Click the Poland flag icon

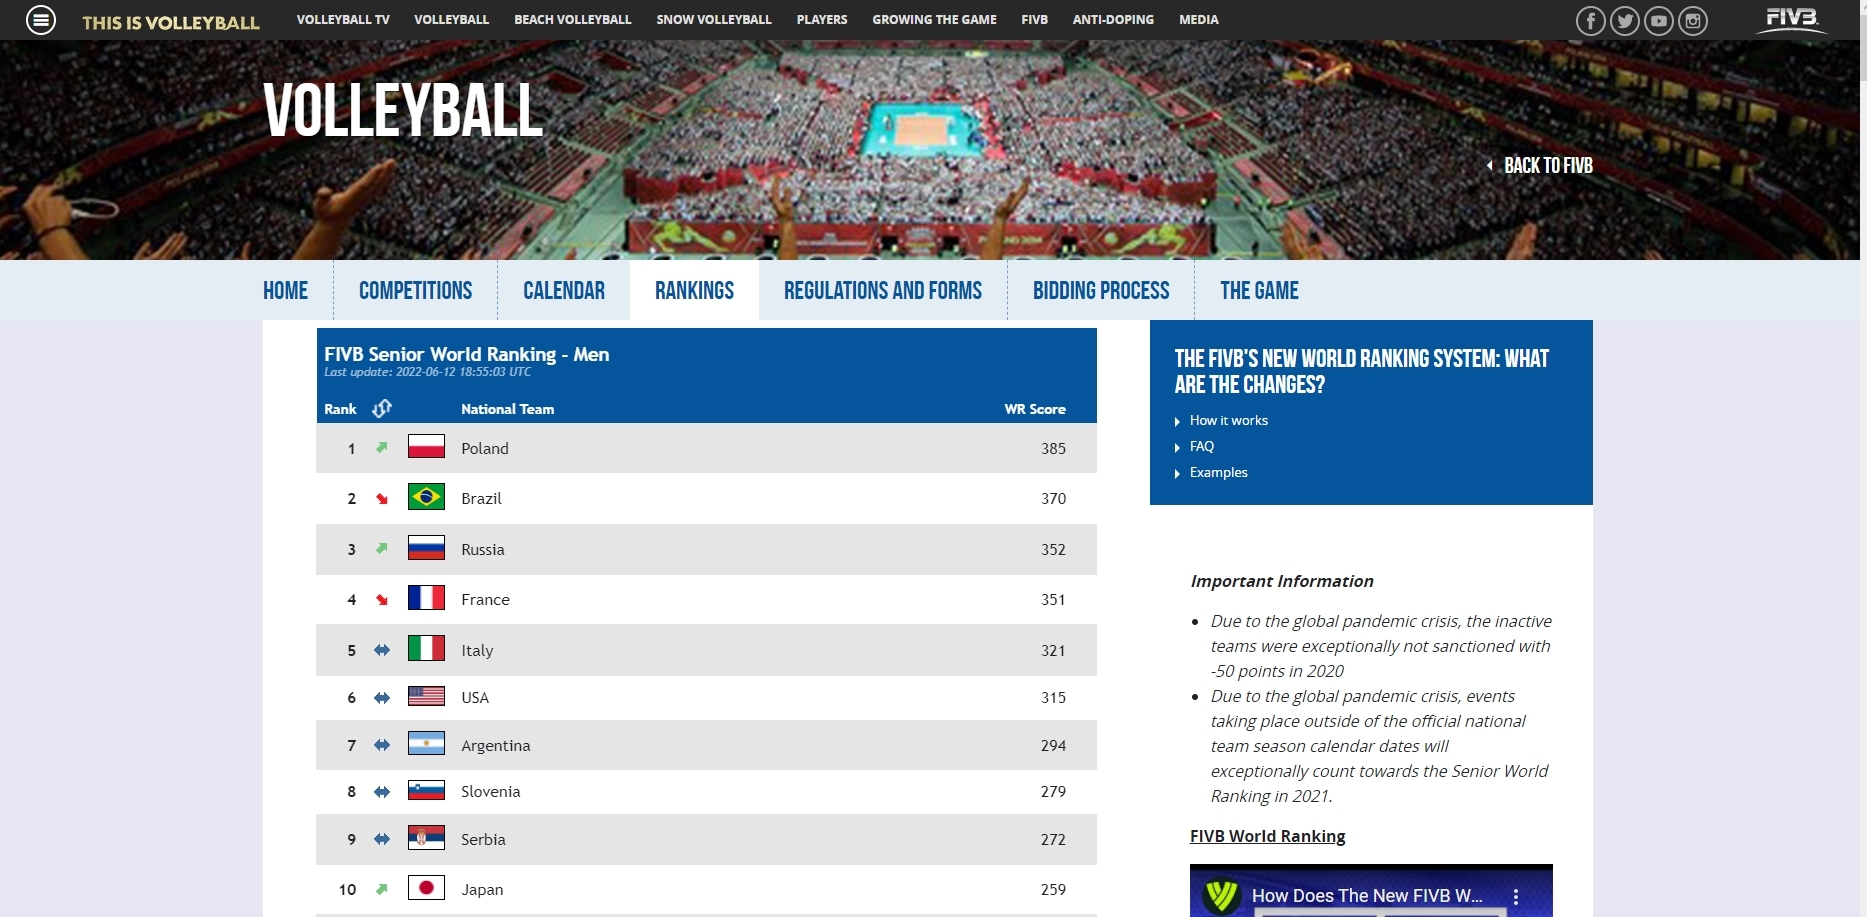[426, 447]
